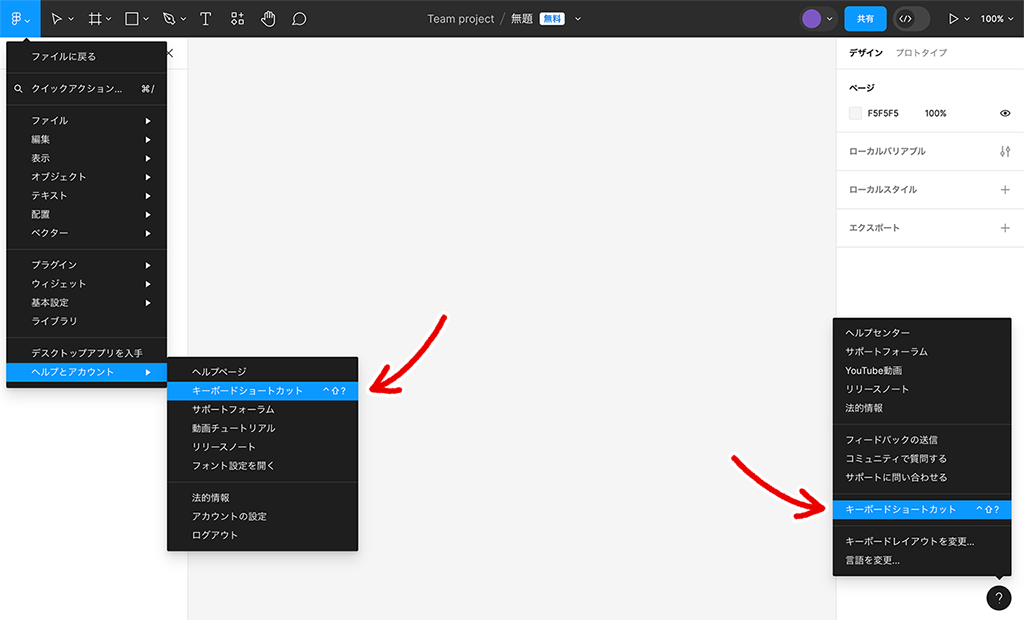Select the Hand tool
The height and width of the screenshot is (620, 1024).
tap(268, 19)
